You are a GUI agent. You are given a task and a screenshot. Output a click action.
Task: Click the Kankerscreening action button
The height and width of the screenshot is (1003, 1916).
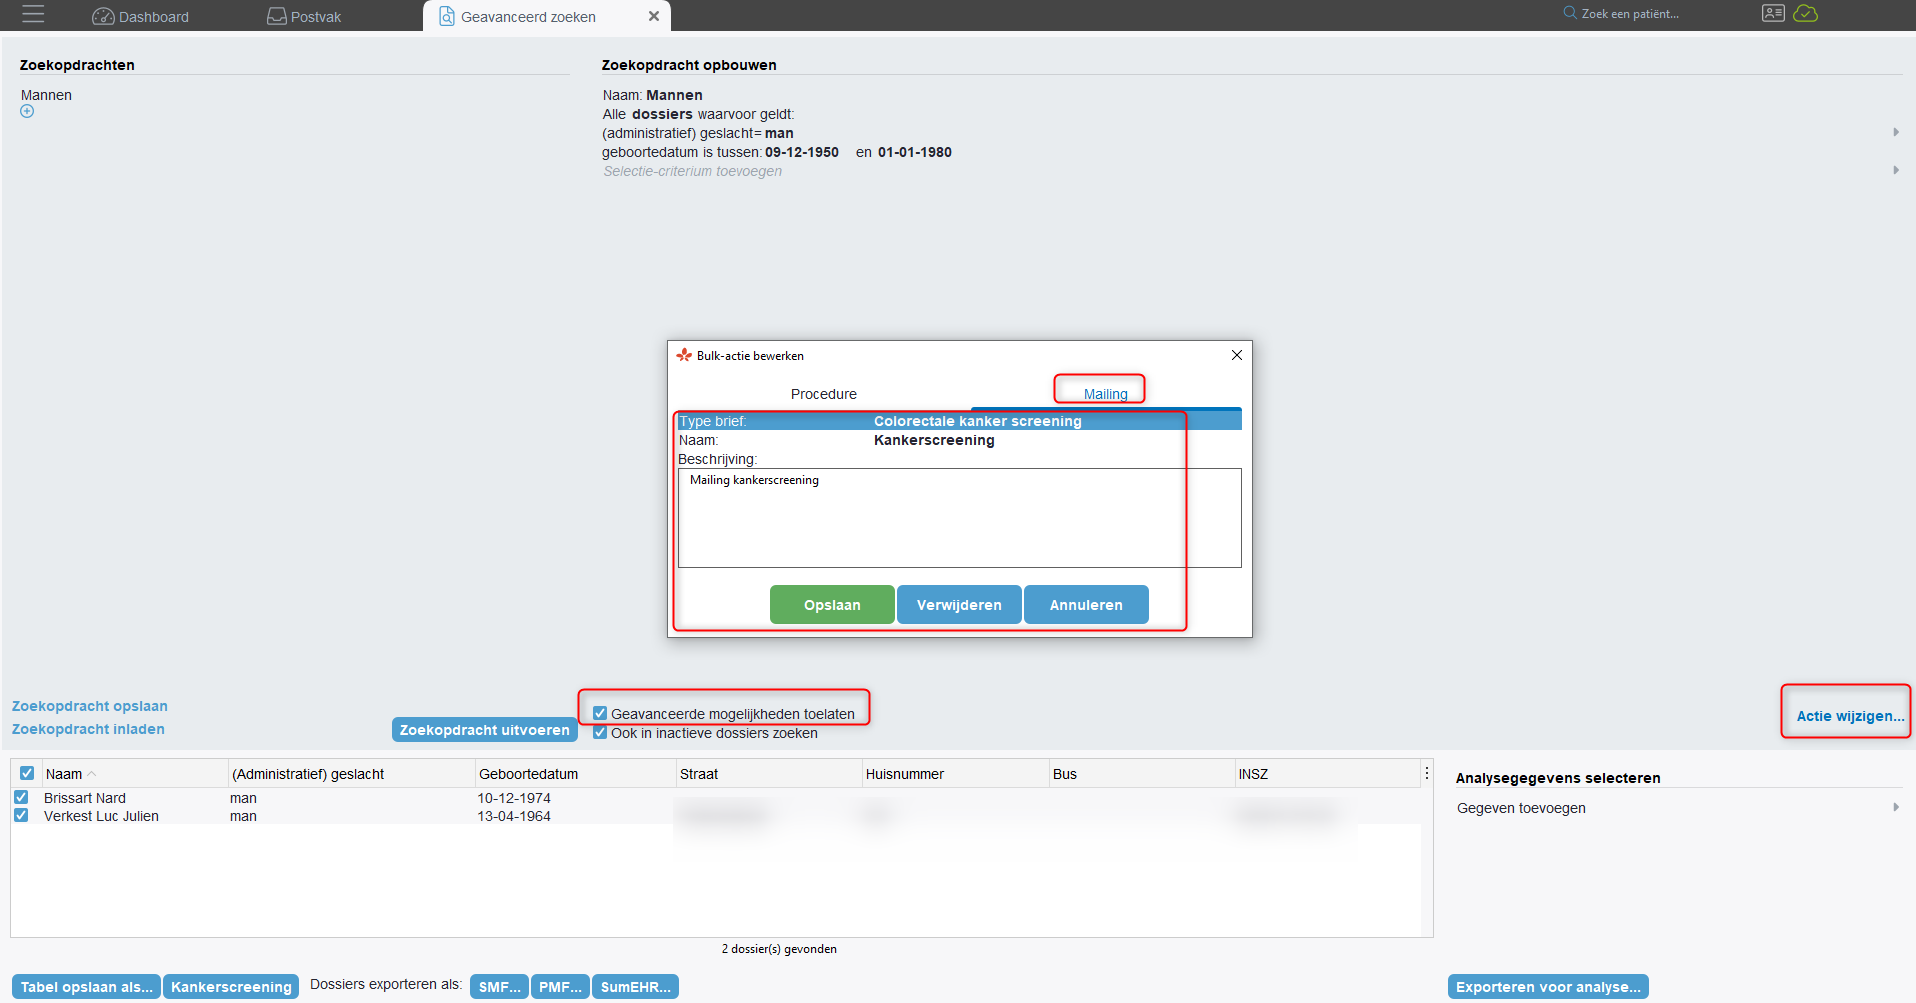[x=231, y=987]
